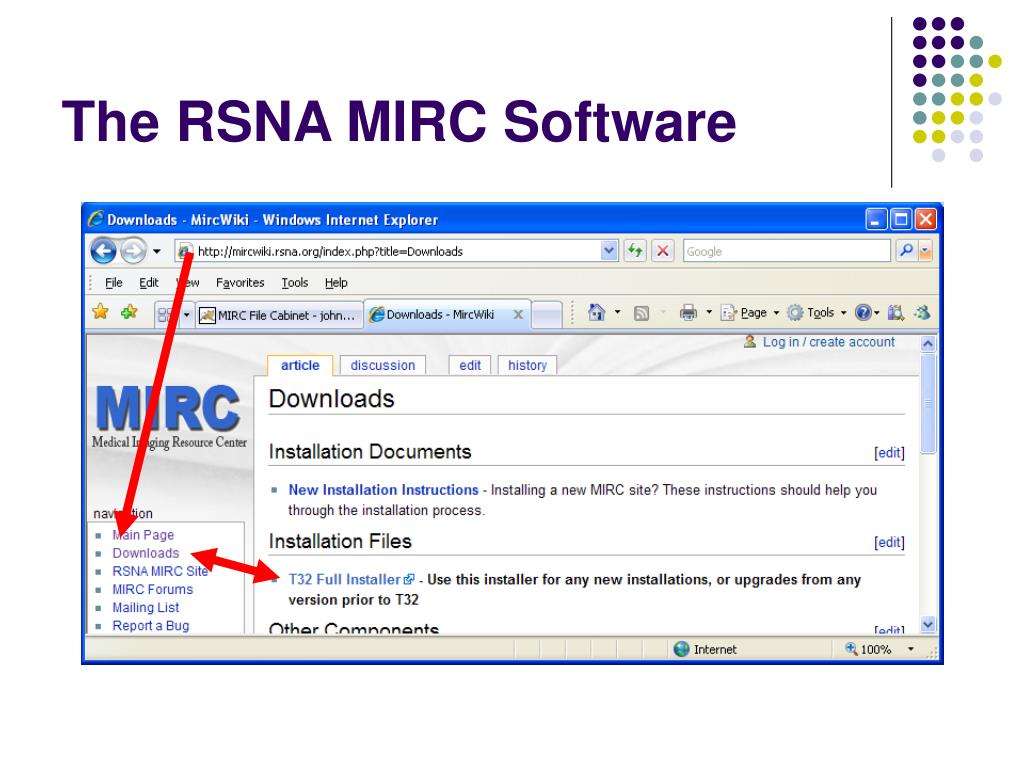1024x768 pixels.
Task: Open the recent pages dropdown beside Forward
Action: tap(157, 251)
